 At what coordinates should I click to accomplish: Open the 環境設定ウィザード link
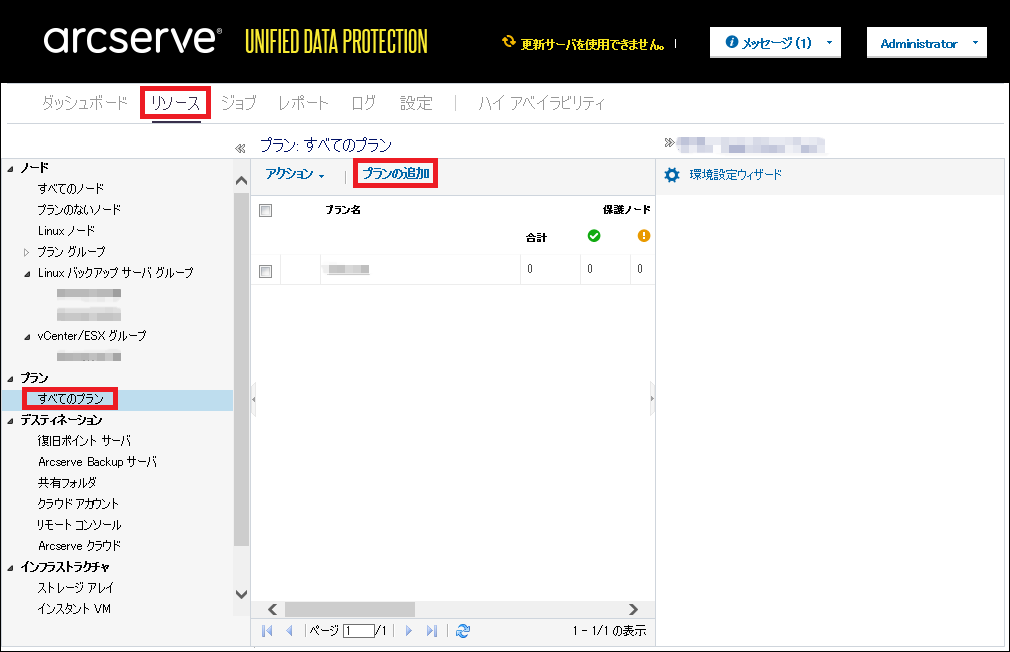point(736,175)
